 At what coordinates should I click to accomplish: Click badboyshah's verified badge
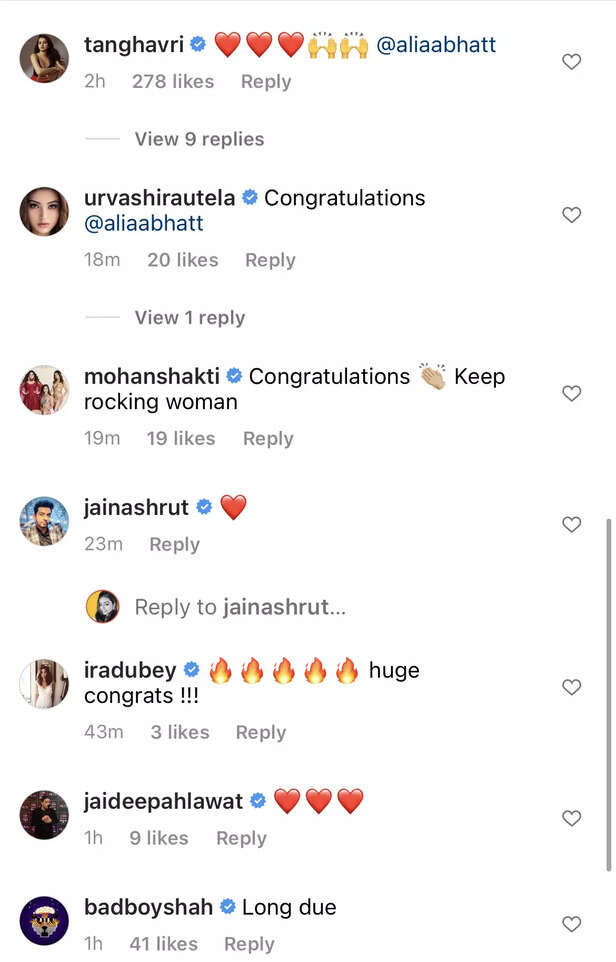225,907
